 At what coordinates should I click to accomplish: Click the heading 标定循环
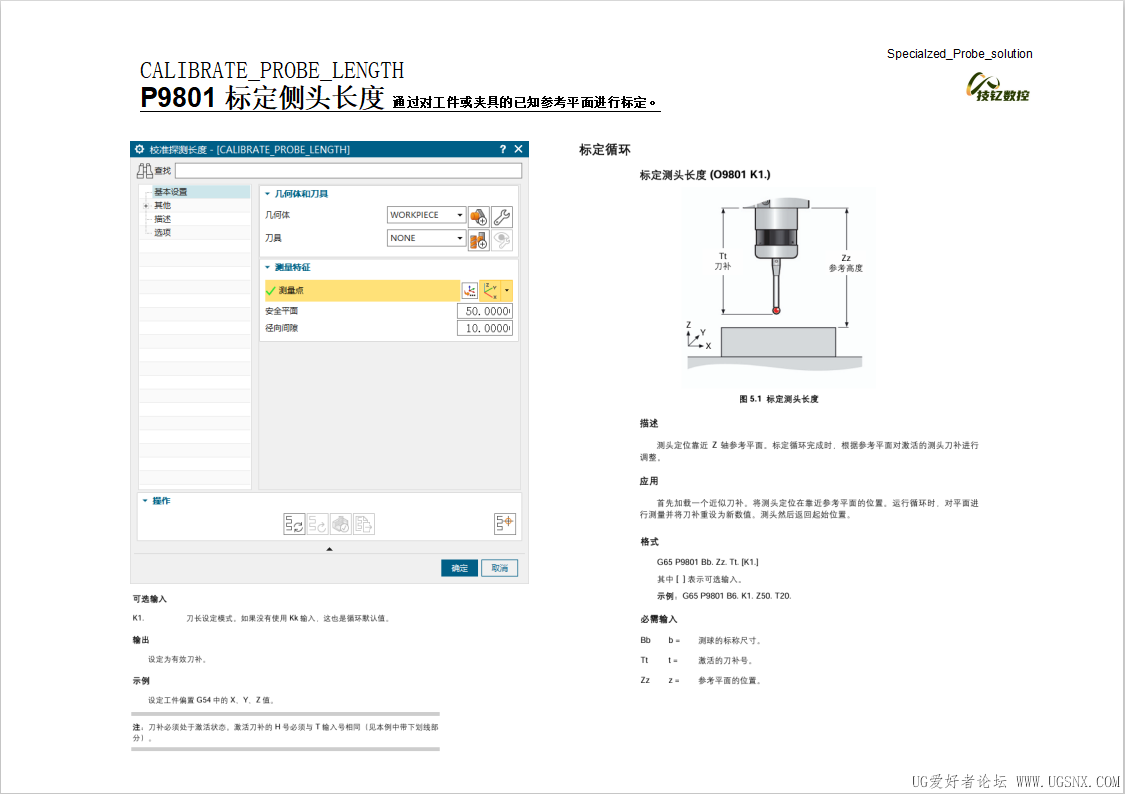point(605,150)
